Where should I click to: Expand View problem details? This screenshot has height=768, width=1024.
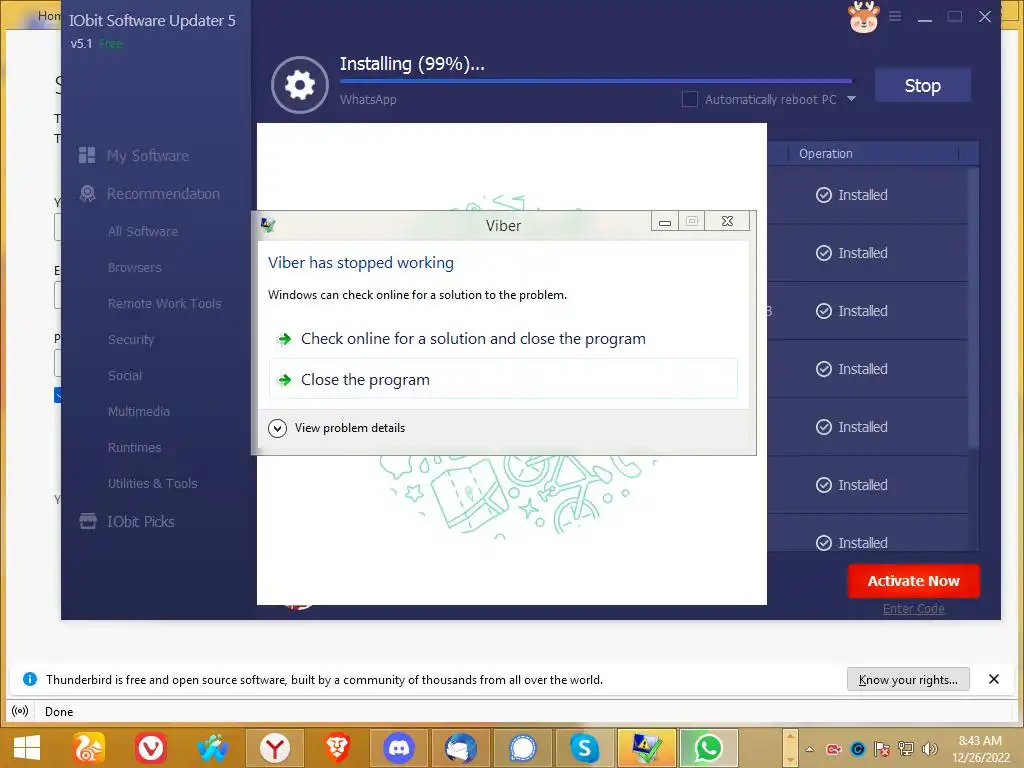tap(337, 428)
